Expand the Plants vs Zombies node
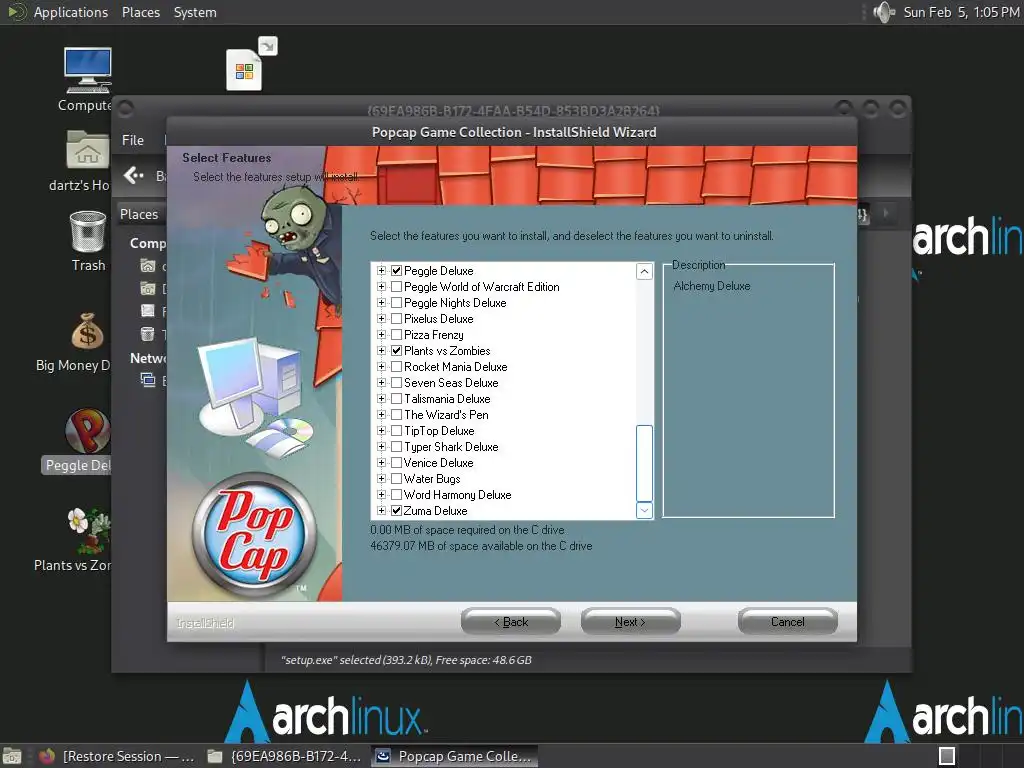Screen dimensions: 1024x768 (x=381, y=351)
